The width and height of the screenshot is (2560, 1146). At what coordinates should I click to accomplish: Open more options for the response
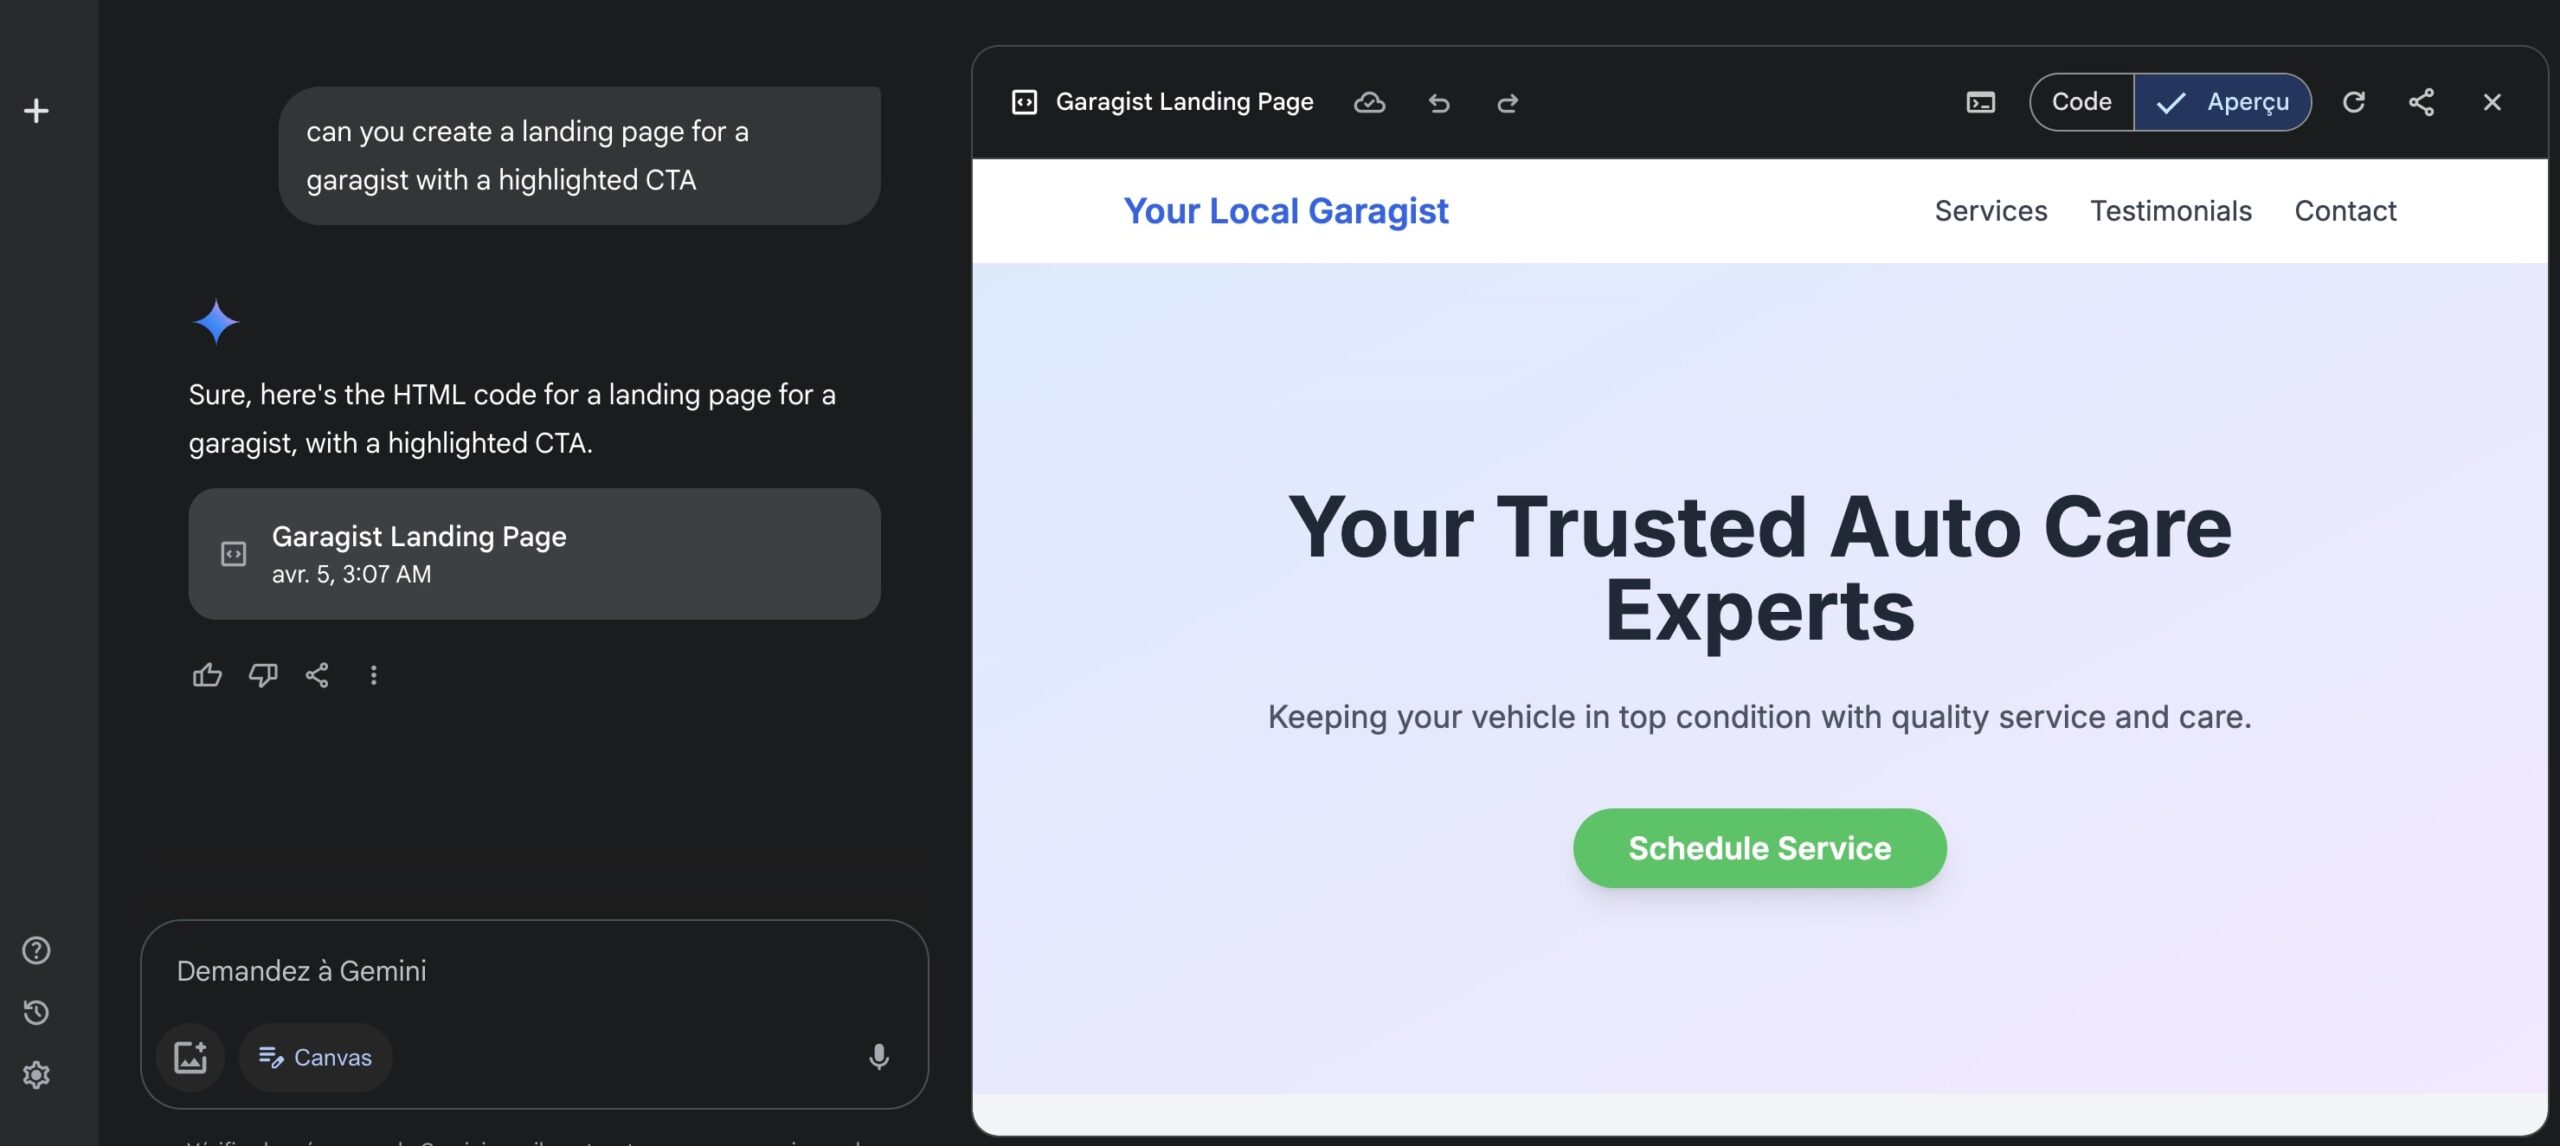click(373, 675)
